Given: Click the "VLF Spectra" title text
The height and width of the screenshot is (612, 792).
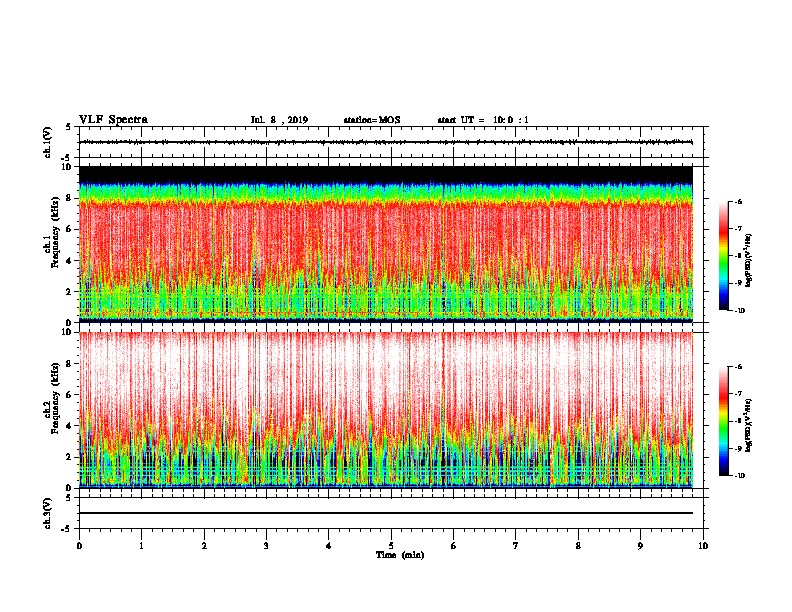Looking at the screenshot, I should [113, 120].
